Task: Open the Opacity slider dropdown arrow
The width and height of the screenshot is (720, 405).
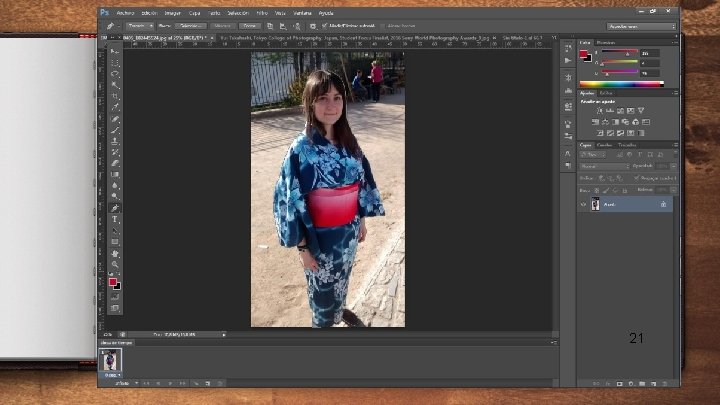Action: [x=673, y=166]
